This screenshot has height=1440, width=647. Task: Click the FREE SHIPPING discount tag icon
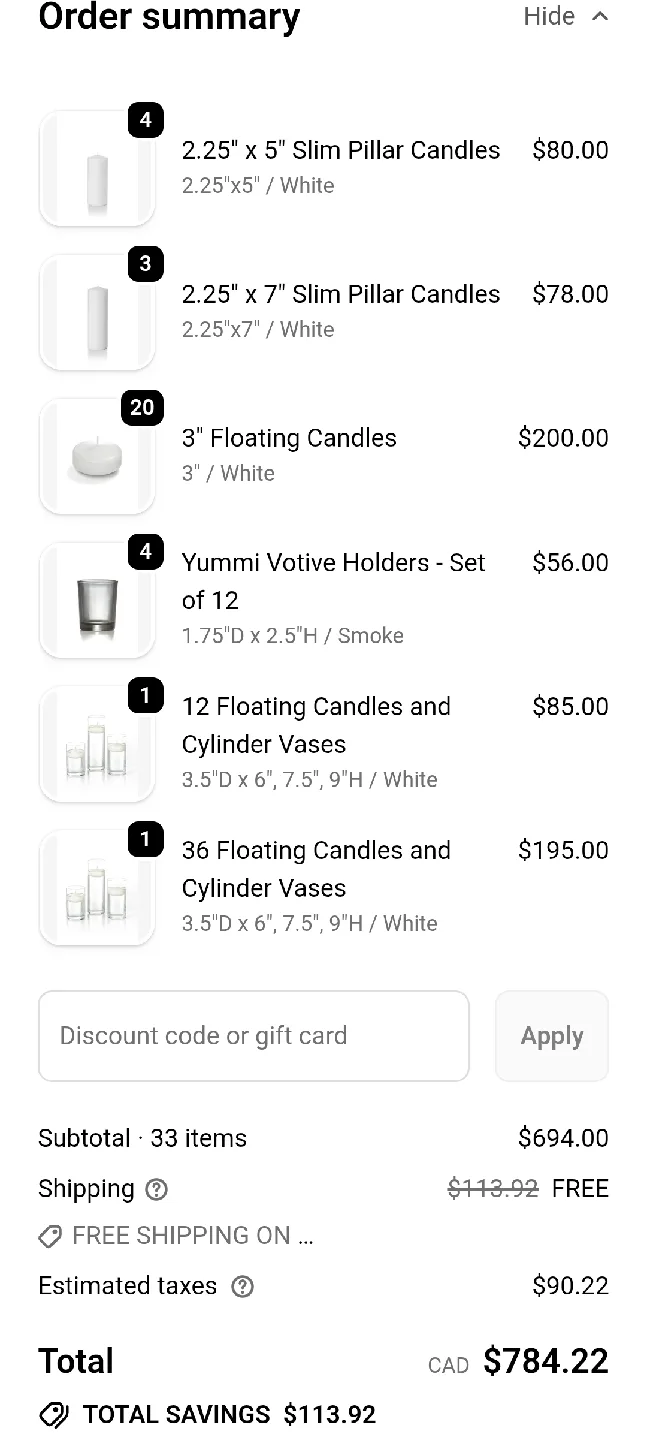[49, 1237]
